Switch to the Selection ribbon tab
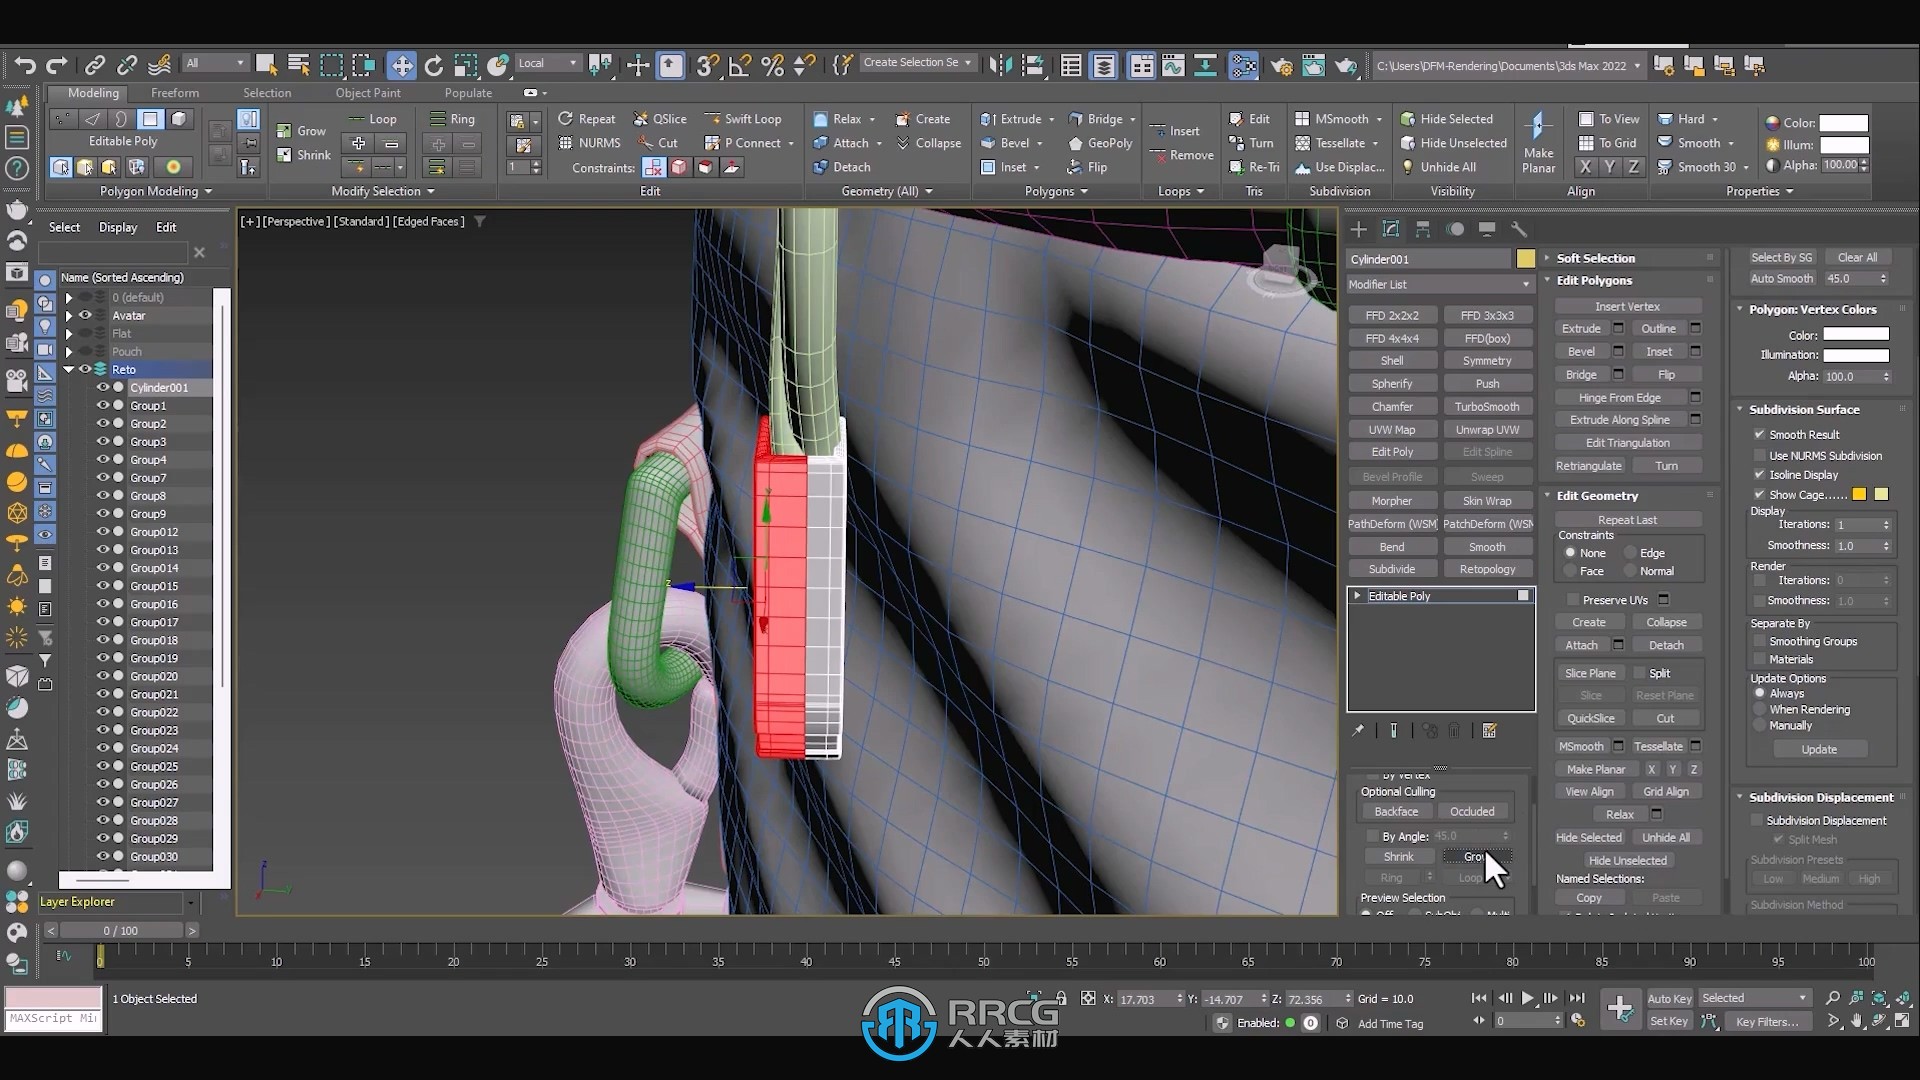 click(267, 93)
